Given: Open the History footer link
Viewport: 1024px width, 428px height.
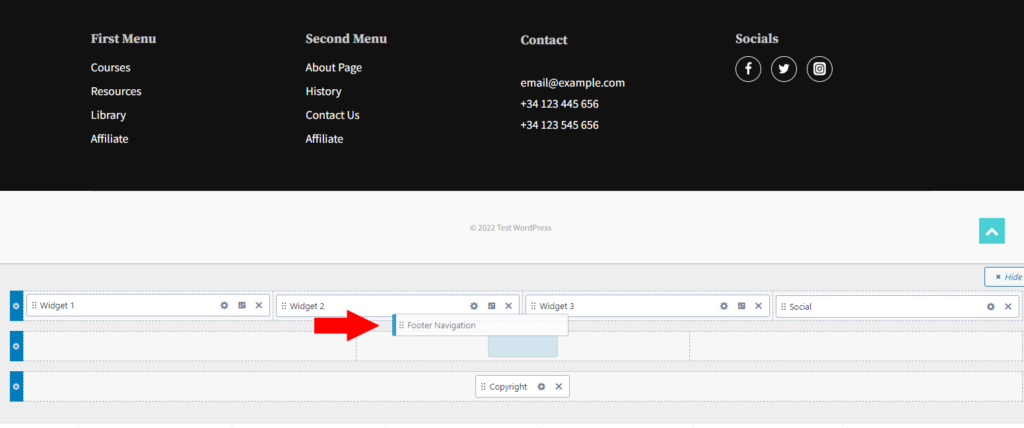Looking at the screenshot, I should pos(323,91).
